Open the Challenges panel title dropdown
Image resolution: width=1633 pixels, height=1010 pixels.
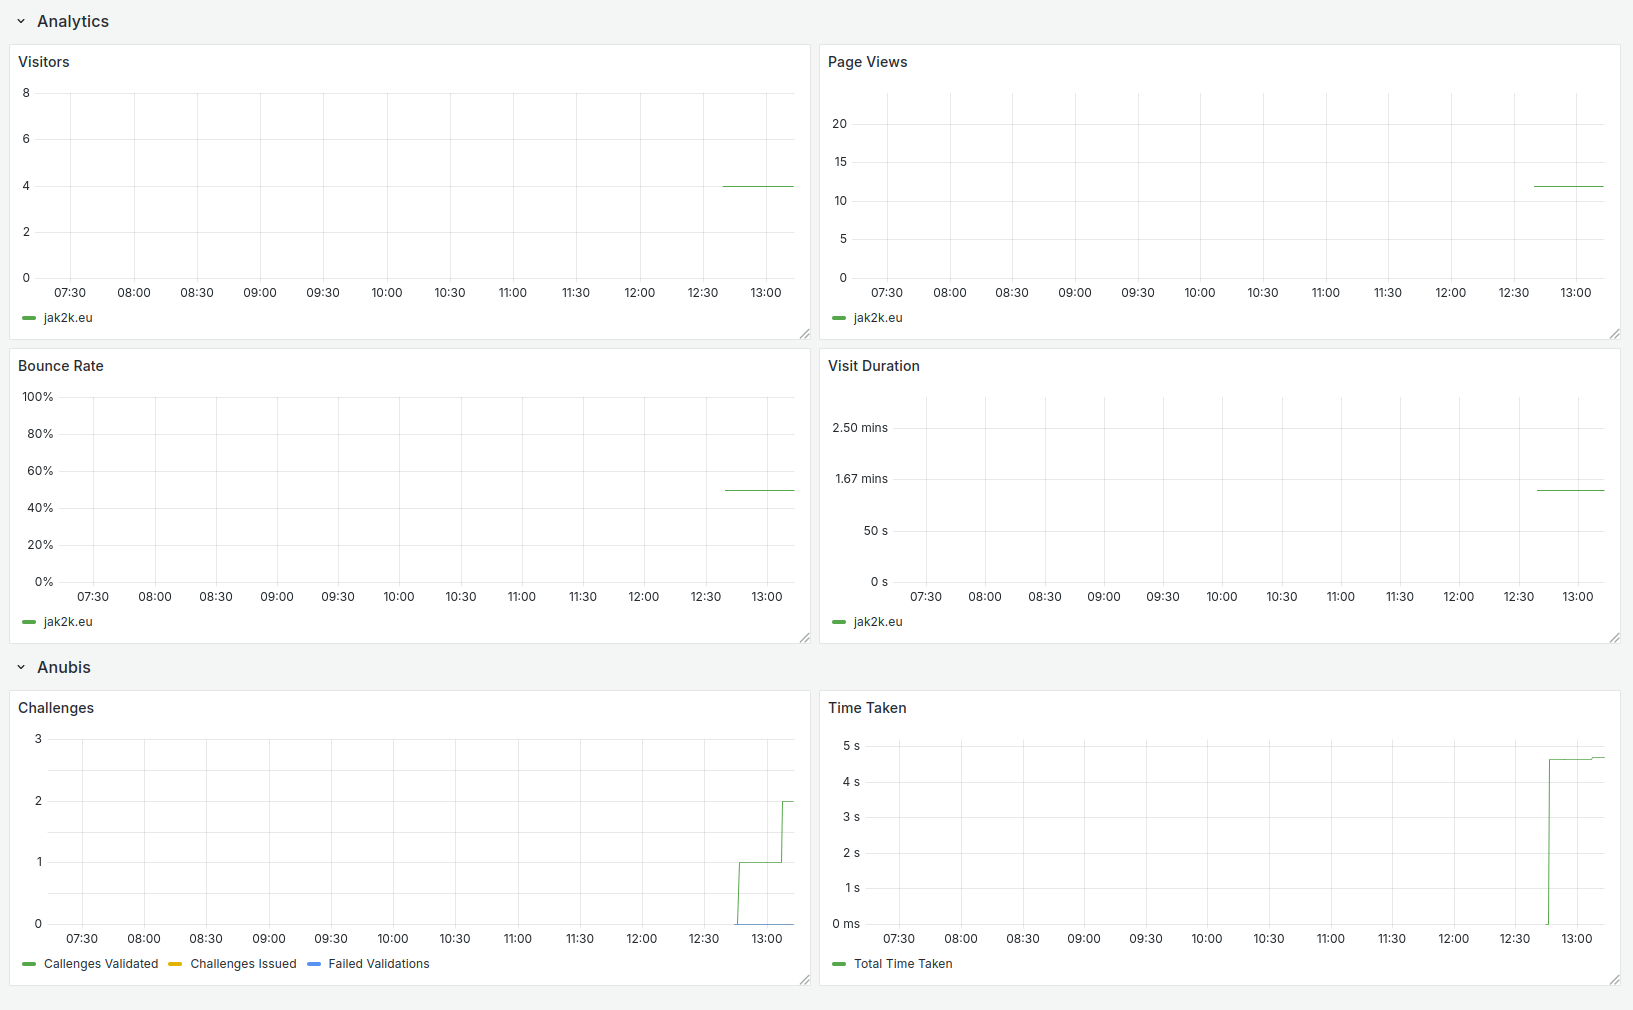[x=56, y=708]
